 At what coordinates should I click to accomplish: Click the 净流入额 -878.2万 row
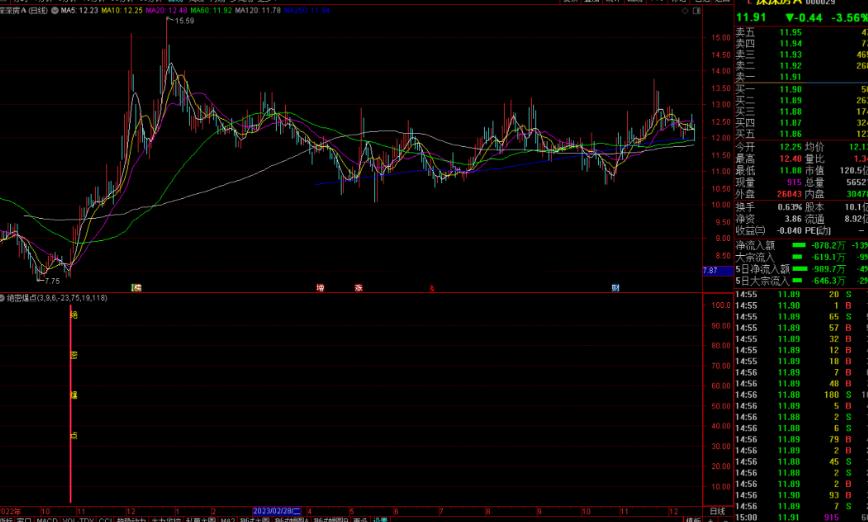pos(802,245)
